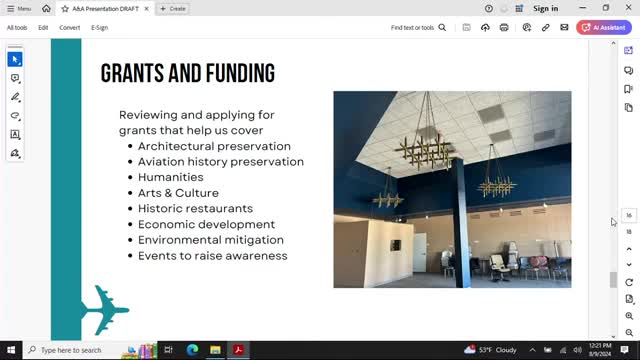Viewport: 640px width, 360px height.
Task: Launch the AI Assistant
Action: (x=604, y=28)
